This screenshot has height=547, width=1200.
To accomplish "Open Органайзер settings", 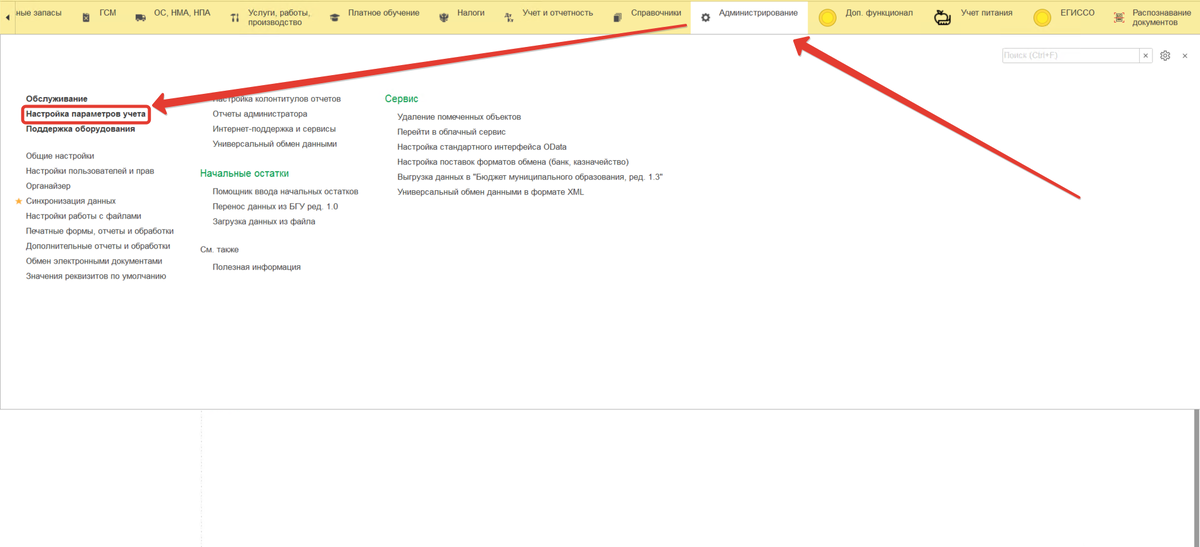I will click(48, 186).
